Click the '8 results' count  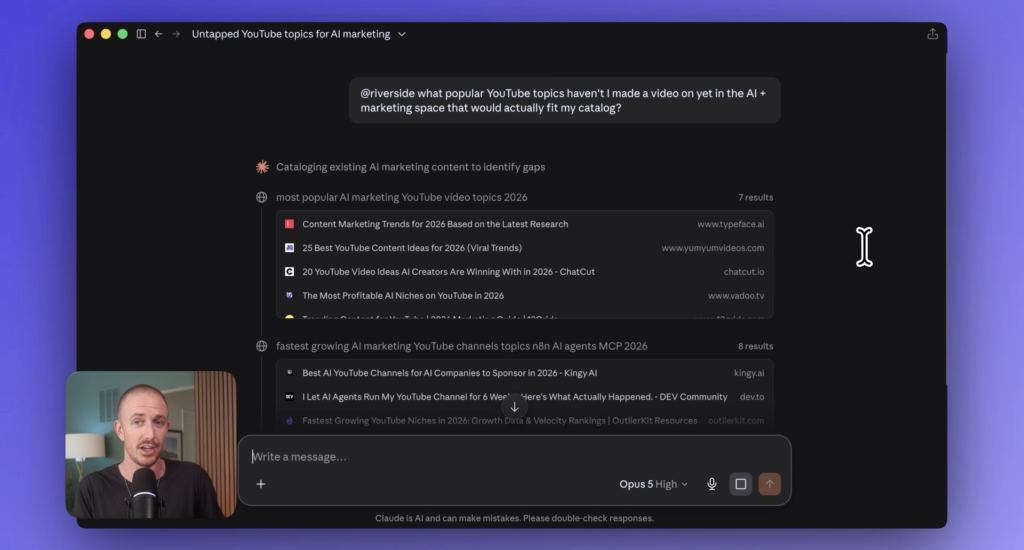[756, 346]
